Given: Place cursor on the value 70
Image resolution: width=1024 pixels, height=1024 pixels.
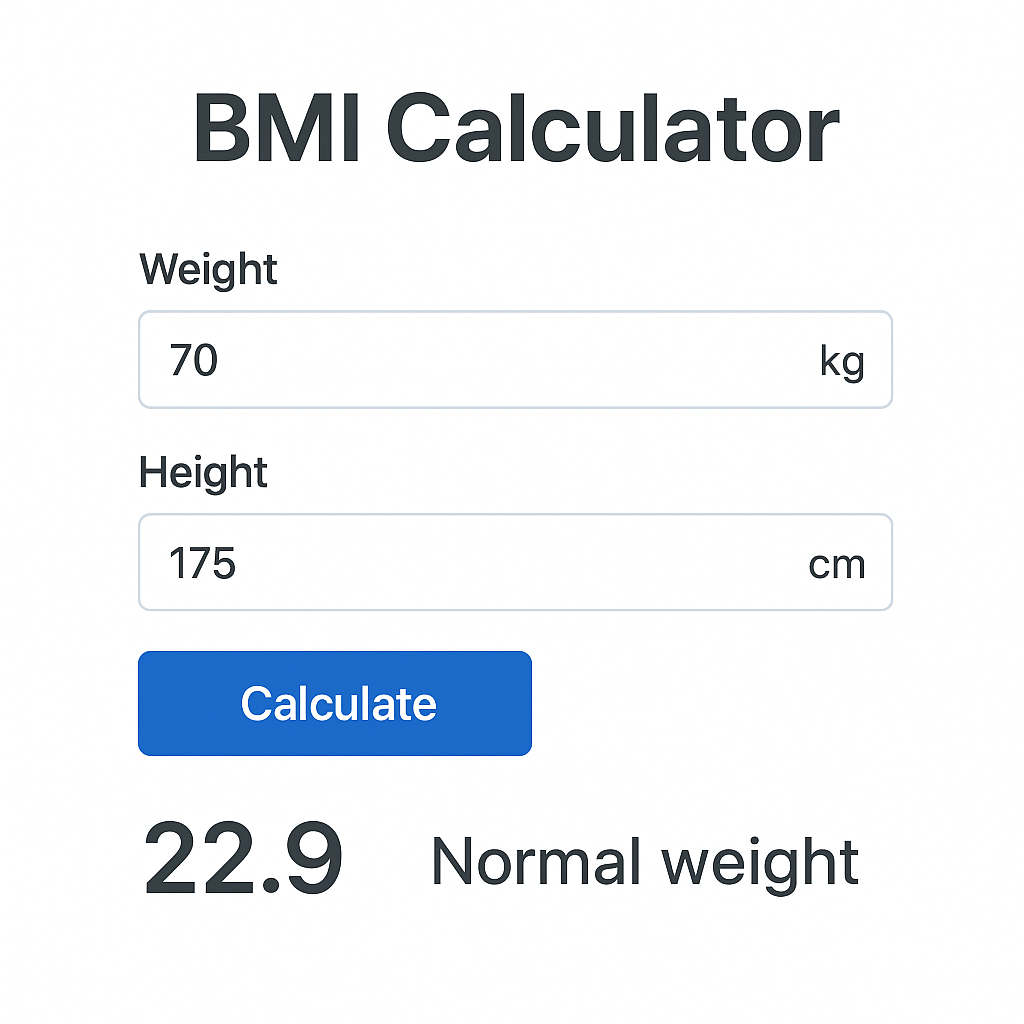Looking at the screenshot, I should pos(194,360).
